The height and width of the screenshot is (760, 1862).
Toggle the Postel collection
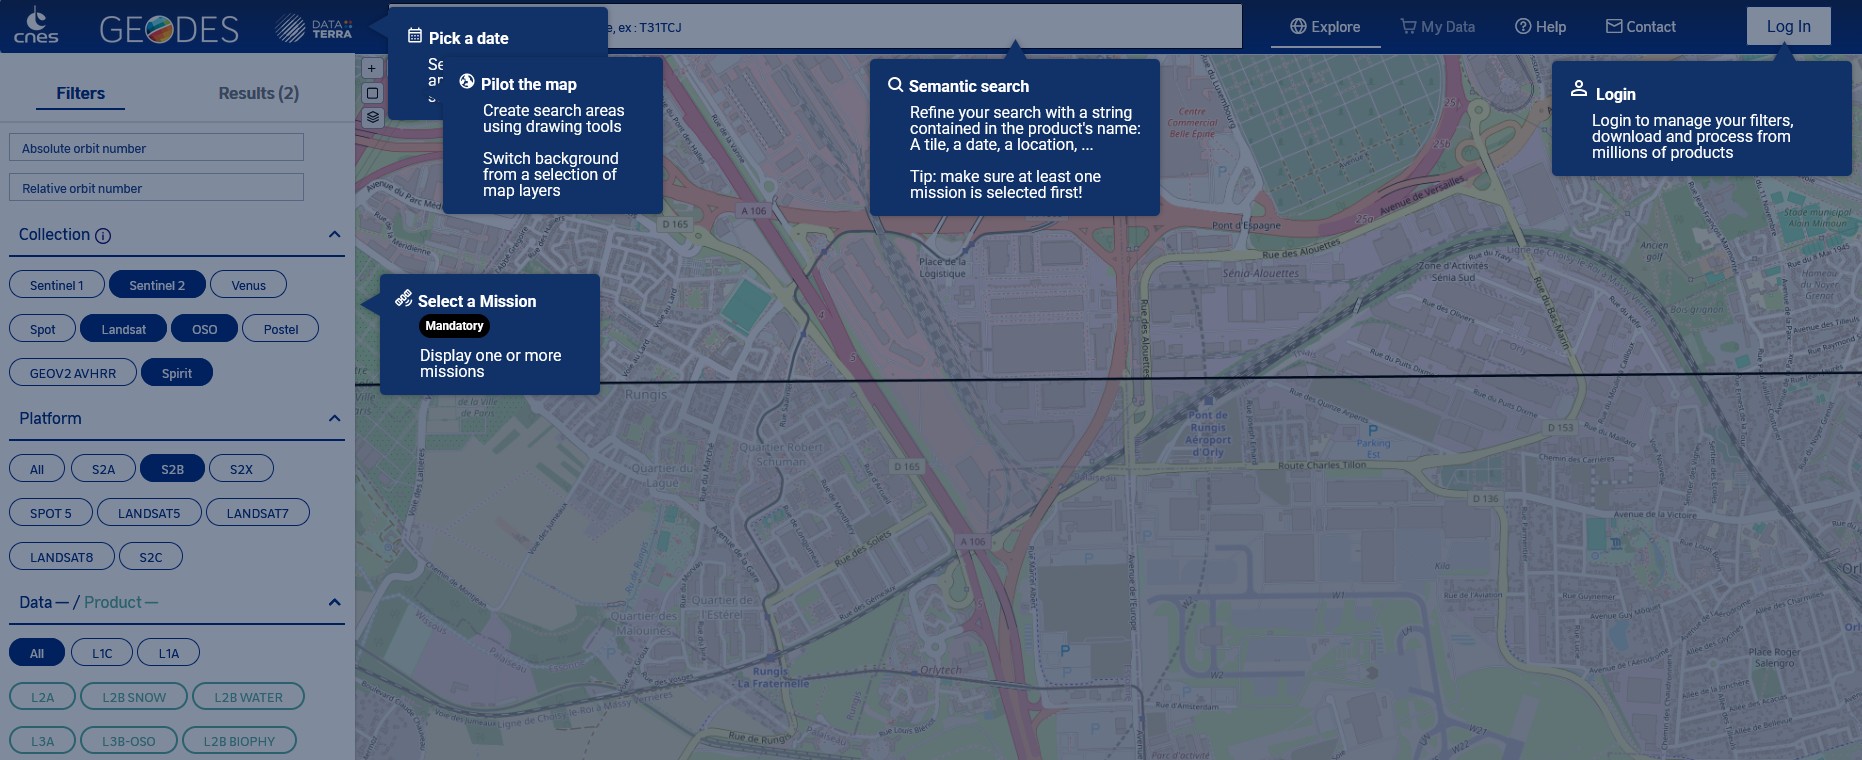click(x=281, y=329)
